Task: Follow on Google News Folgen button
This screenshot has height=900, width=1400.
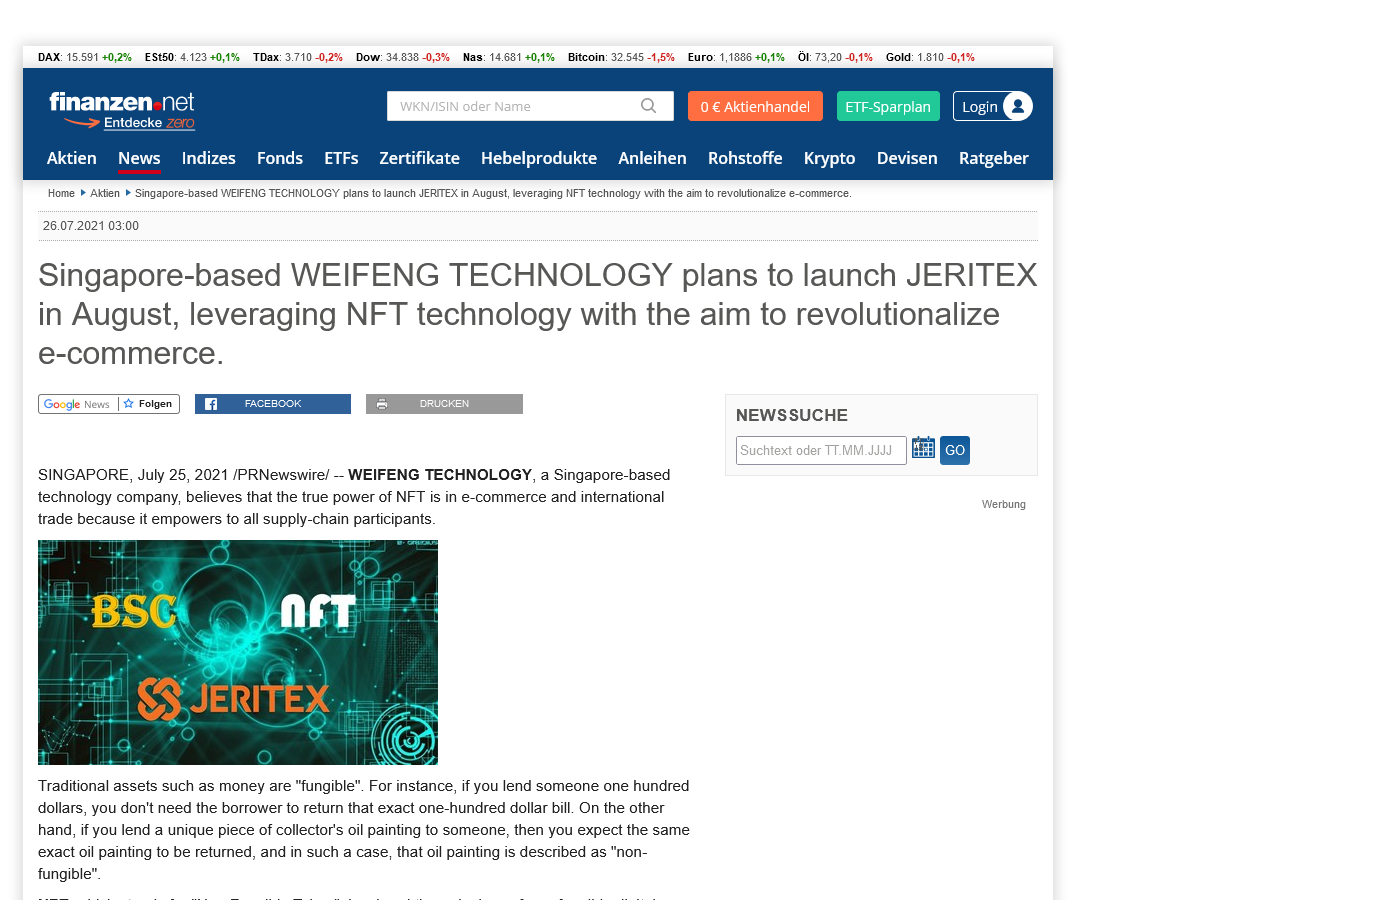Action: point(109,404)
